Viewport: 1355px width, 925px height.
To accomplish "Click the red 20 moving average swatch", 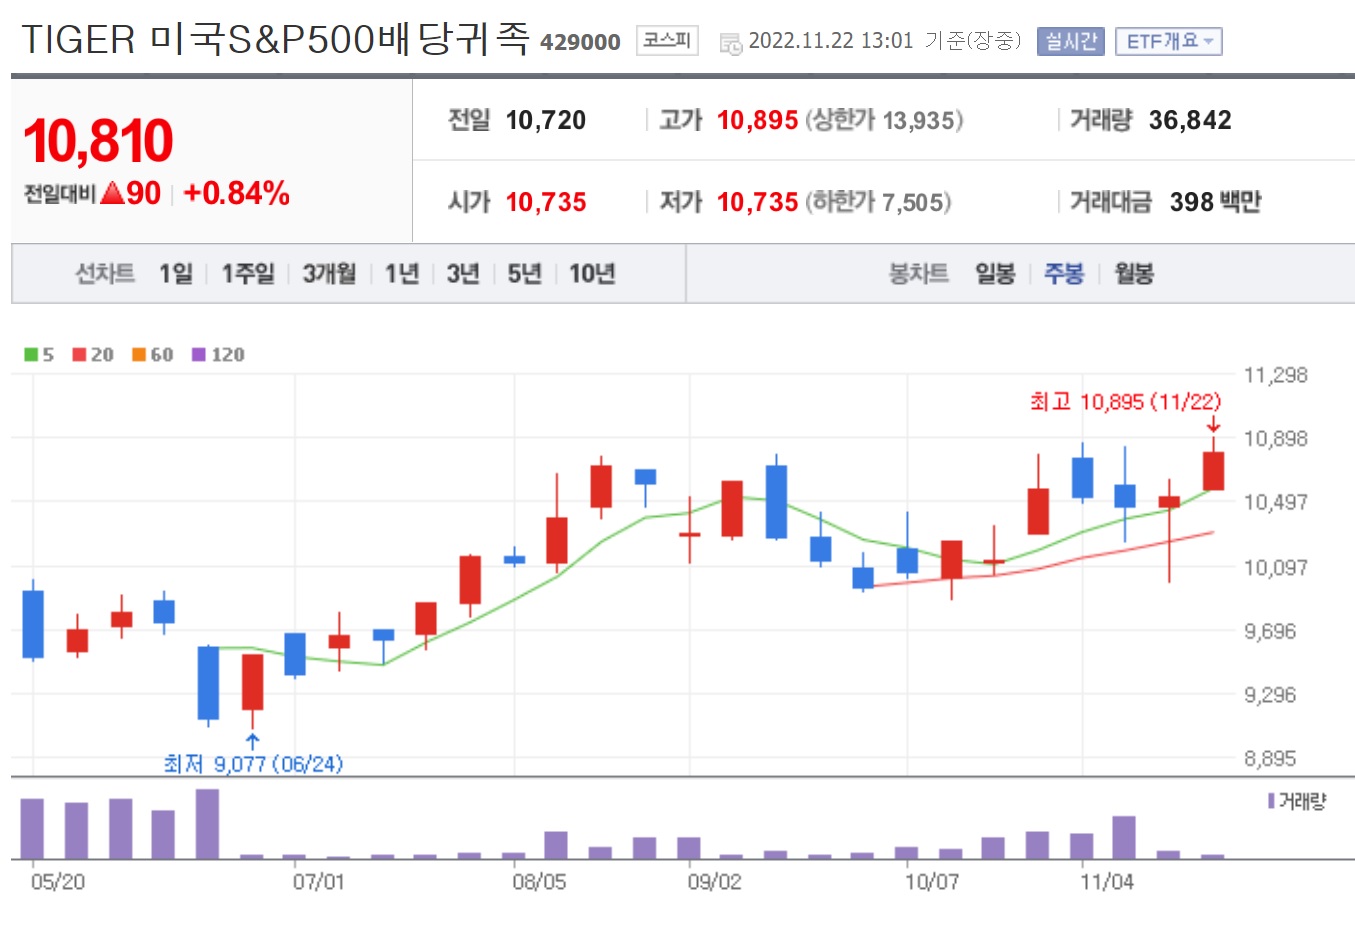I will [79, 354].
